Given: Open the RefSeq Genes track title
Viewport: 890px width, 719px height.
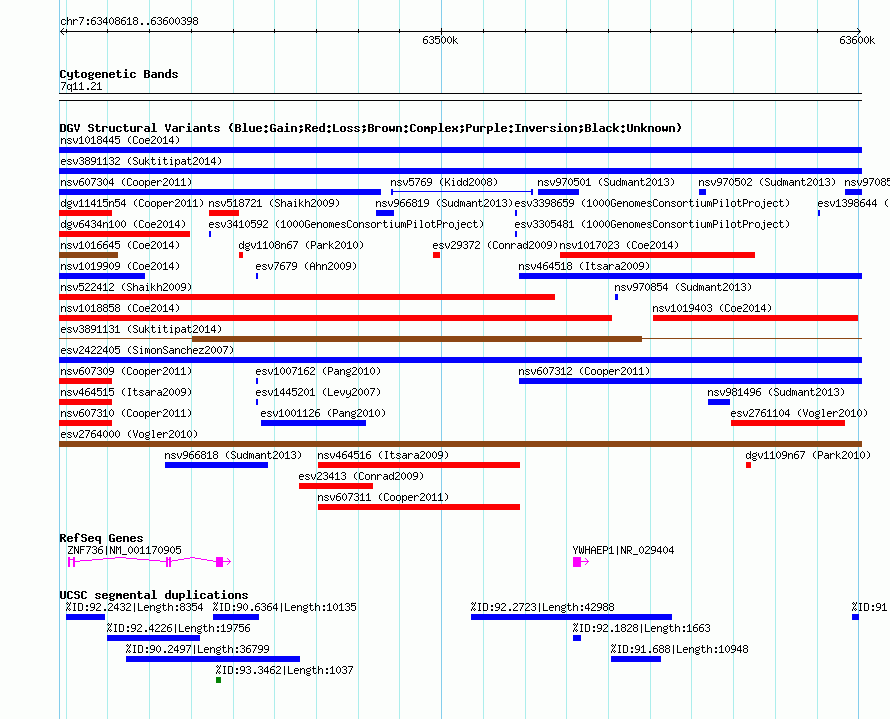Looking at the screenshot, I should [102, 538].
